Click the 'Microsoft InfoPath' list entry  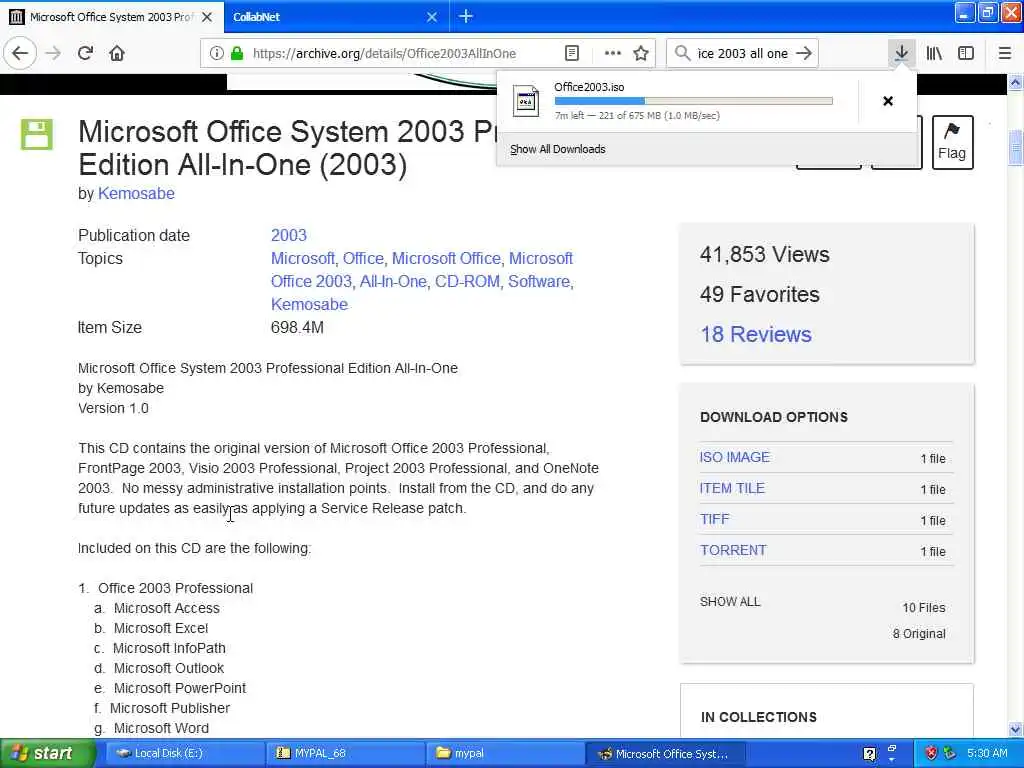[169, 648]
